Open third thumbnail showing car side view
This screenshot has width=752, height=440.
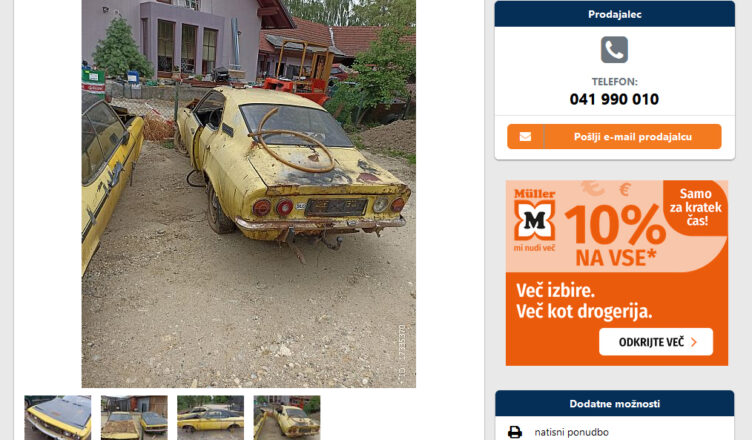tap(211, 417)
